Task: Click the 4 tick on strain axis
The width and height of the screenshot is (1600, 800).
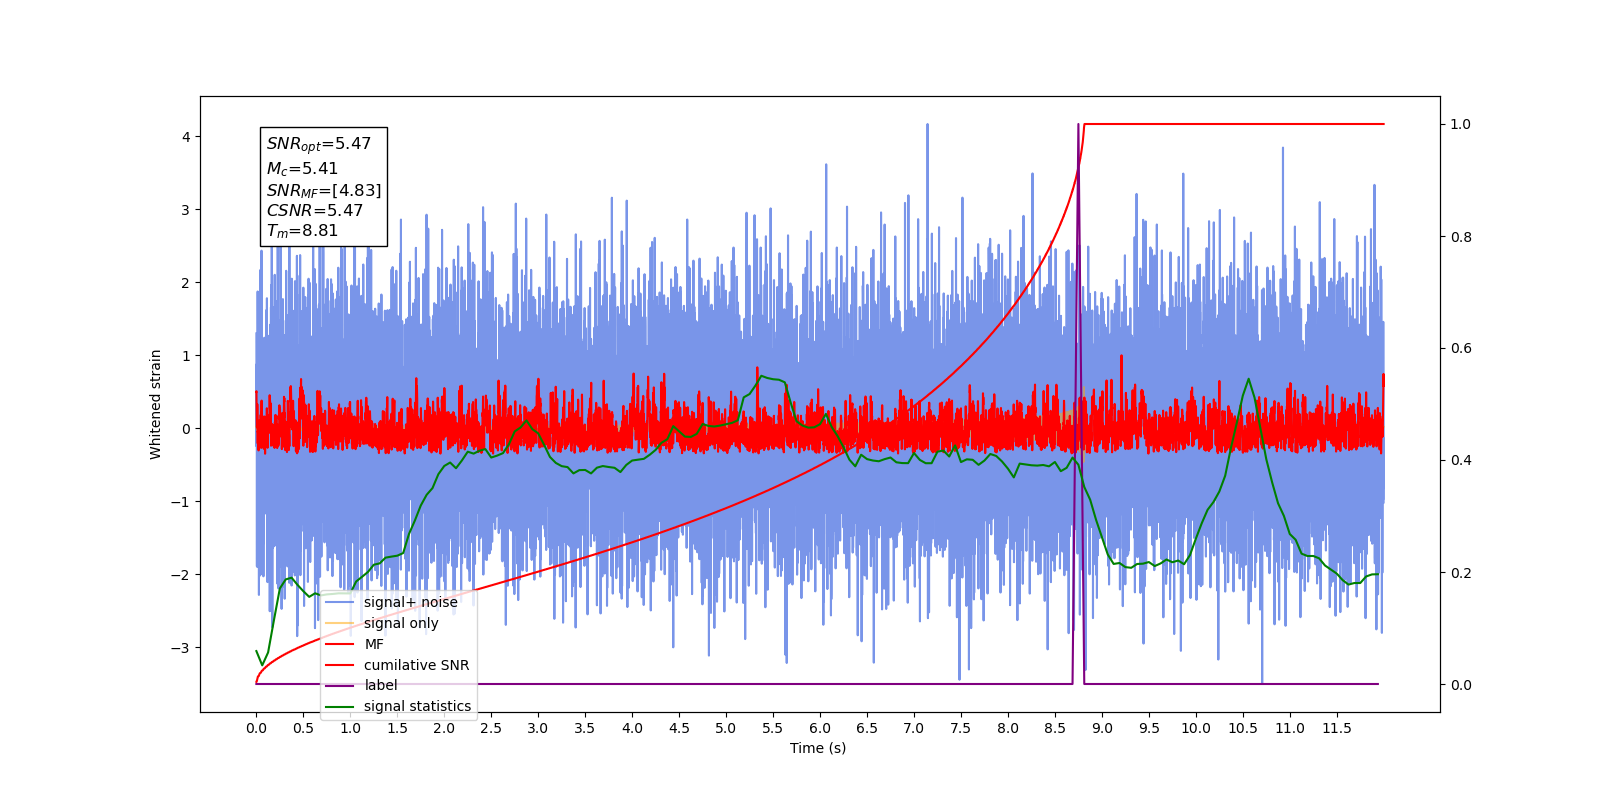Action: (x=186, y=137)
